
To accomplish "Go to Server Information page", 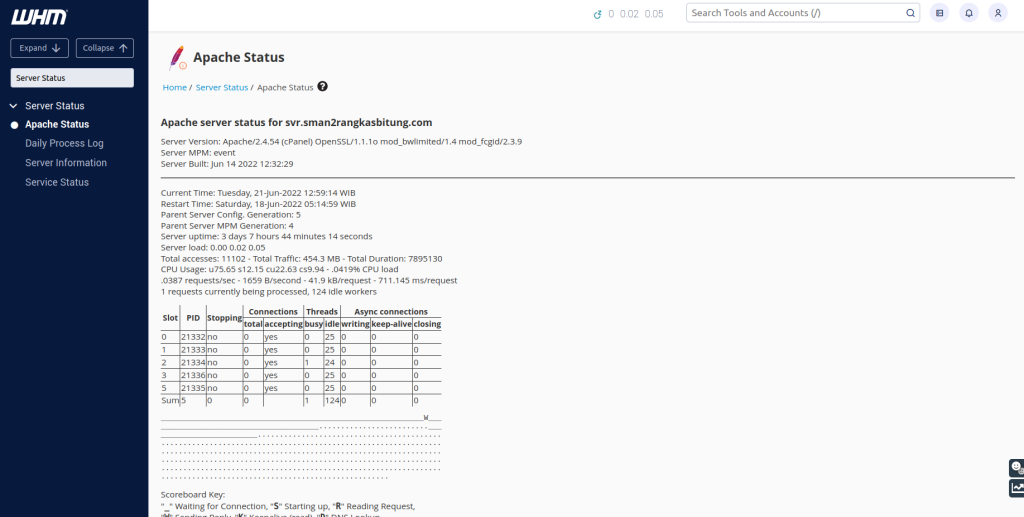I will point(66,163).
